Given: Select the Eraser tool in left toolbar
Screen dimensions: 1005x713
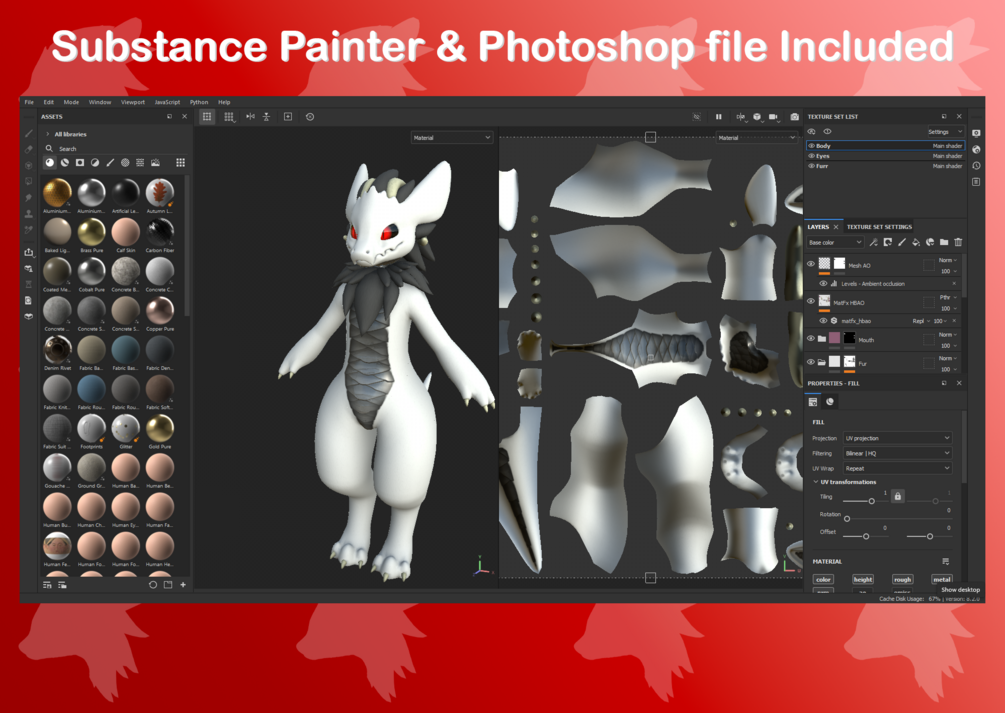Looking at the screenshot, I should [29, 149].
